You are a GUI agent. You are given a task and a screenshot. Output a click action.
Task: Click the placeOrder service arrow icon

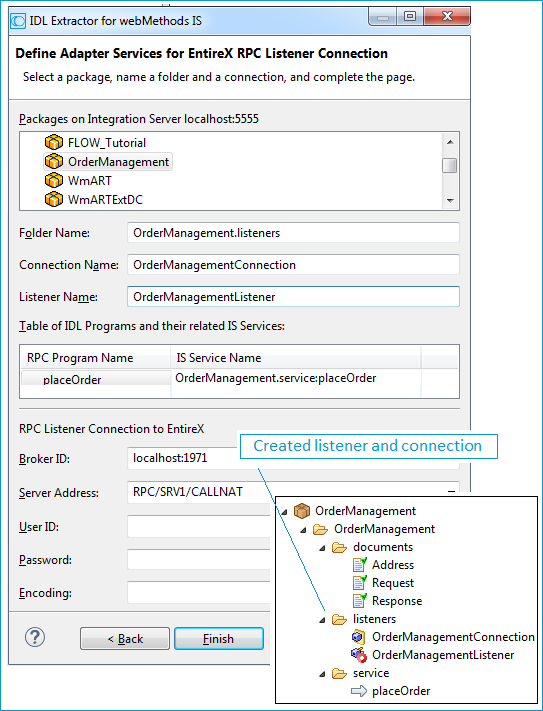click(359, 691)
